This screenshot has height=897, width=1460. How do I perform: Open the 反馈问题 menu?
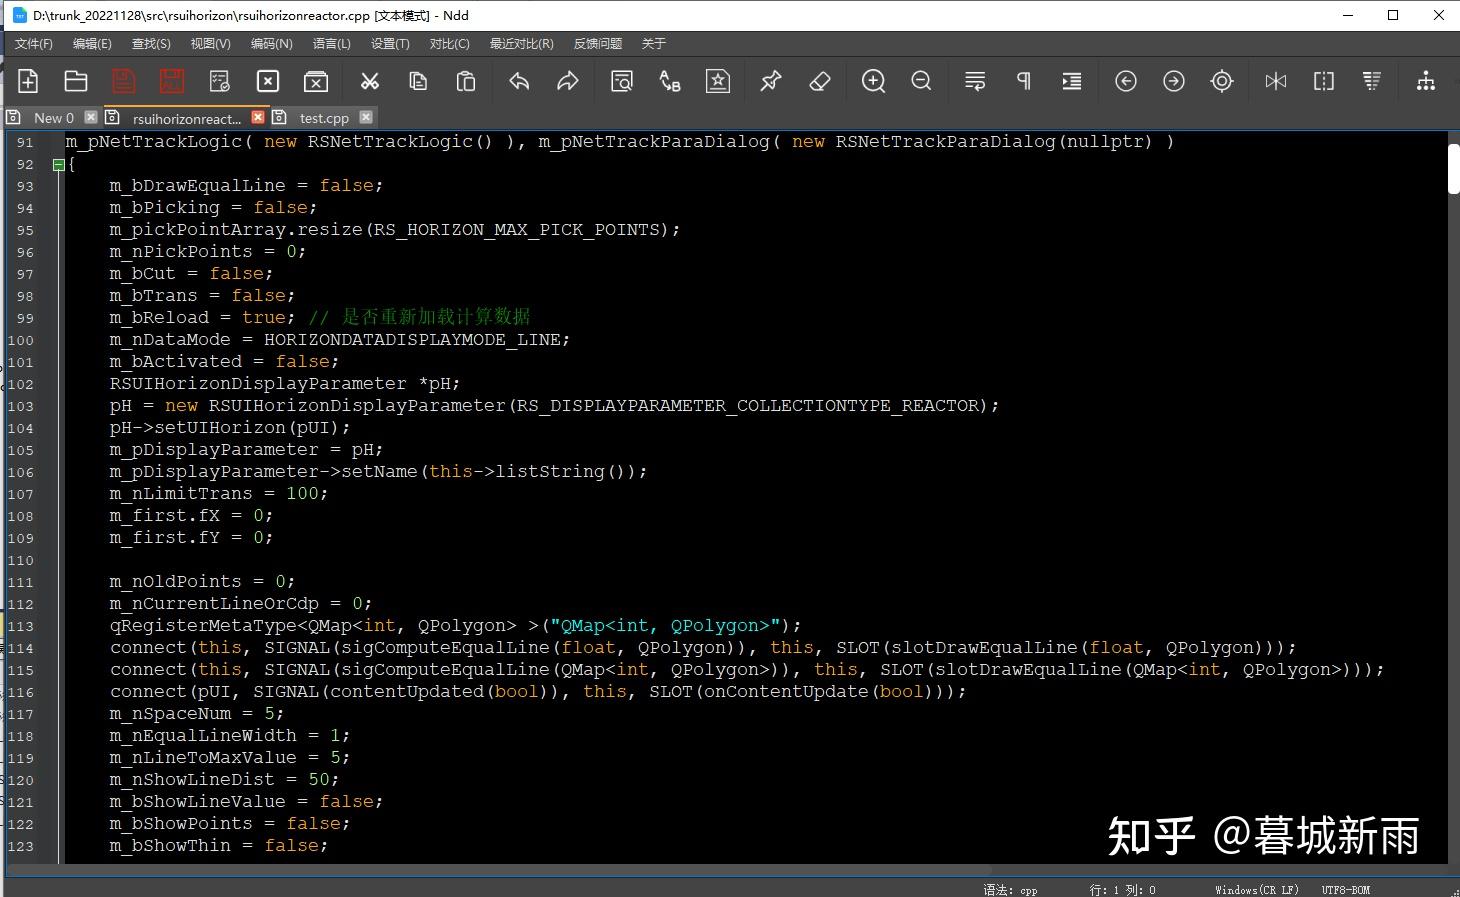(598, 44)
